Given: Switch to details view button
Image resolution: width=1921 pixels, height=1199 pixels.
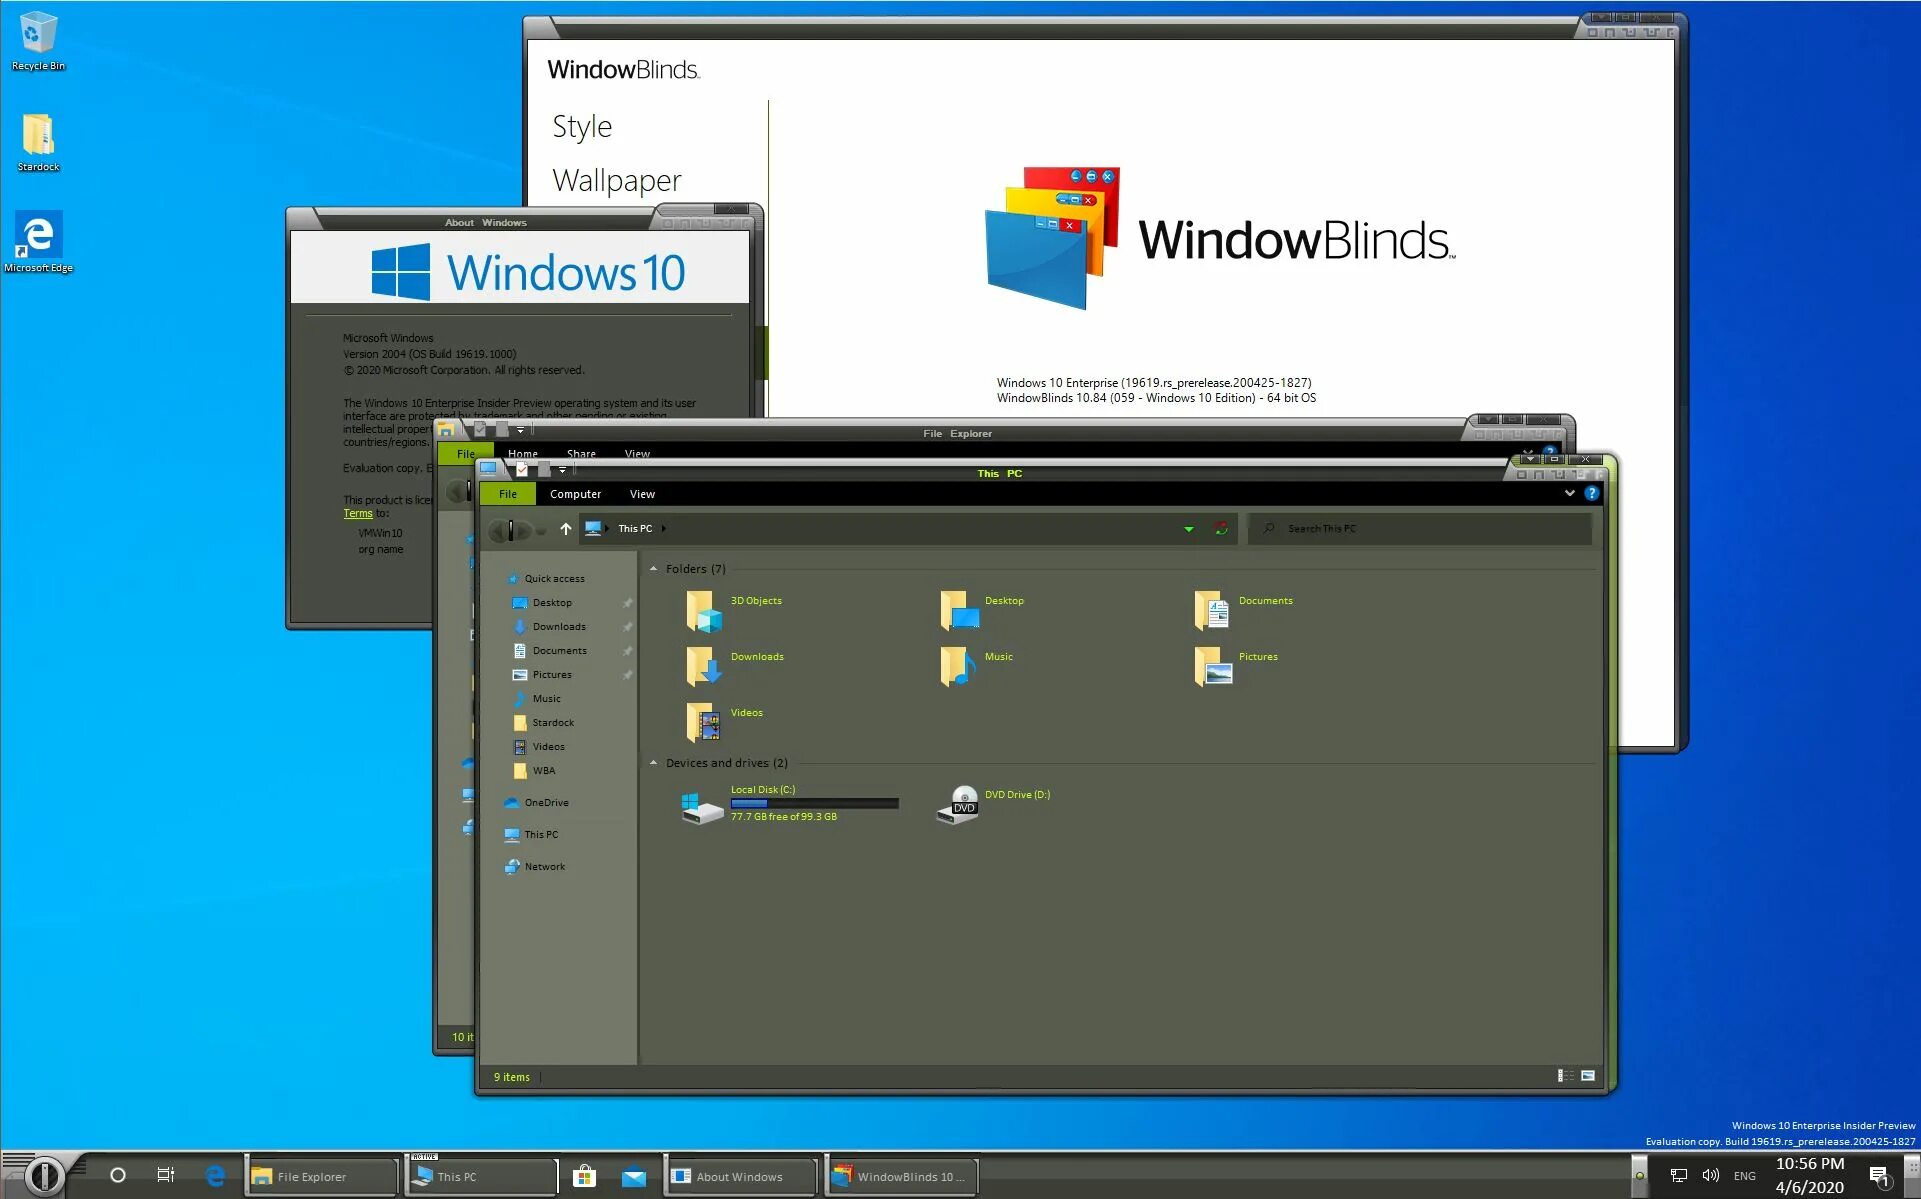Looking at the screenshot, I should (1565, 1076).
